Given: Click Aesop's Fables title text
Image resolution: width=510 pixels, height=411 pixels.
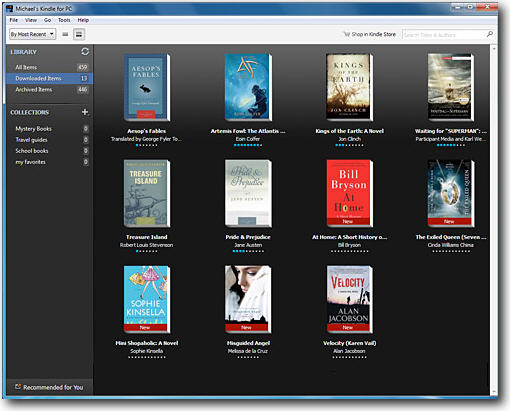Looking at the screenshot, I should coord(147,131).
